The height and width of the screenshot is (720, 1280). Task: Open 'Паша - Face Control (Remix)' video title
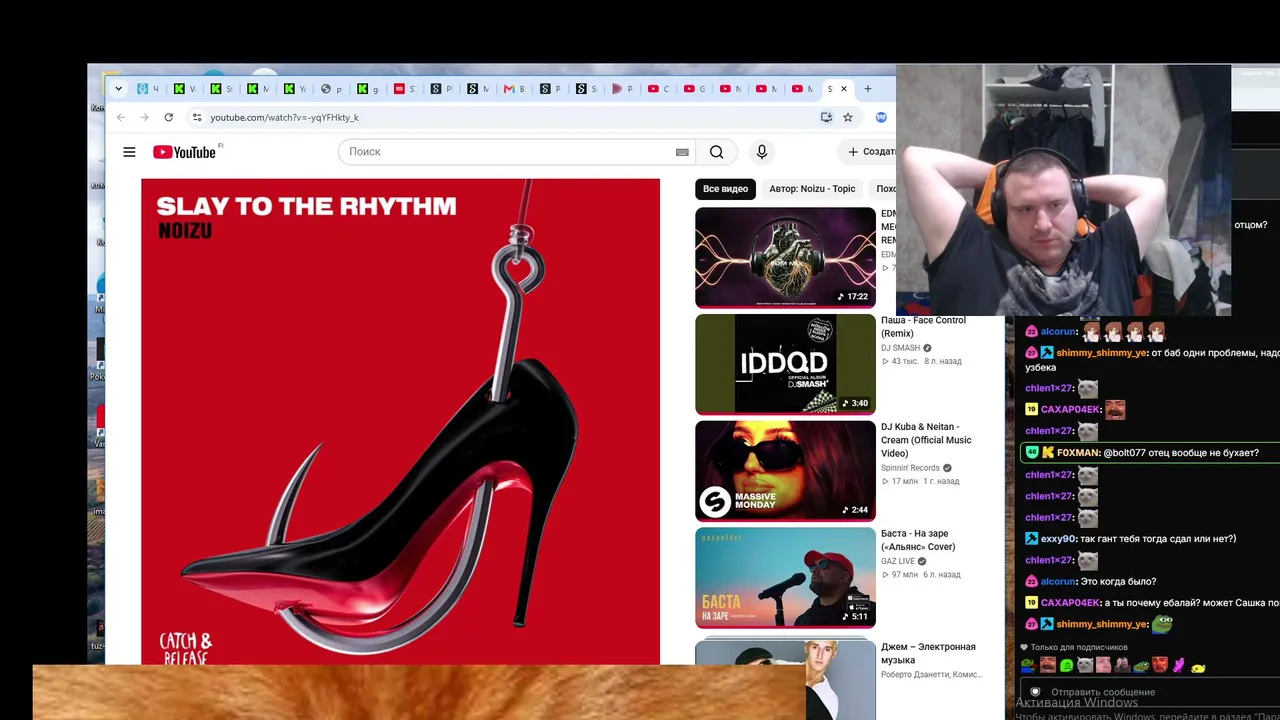pyautogui.click(x=923, y=327)
